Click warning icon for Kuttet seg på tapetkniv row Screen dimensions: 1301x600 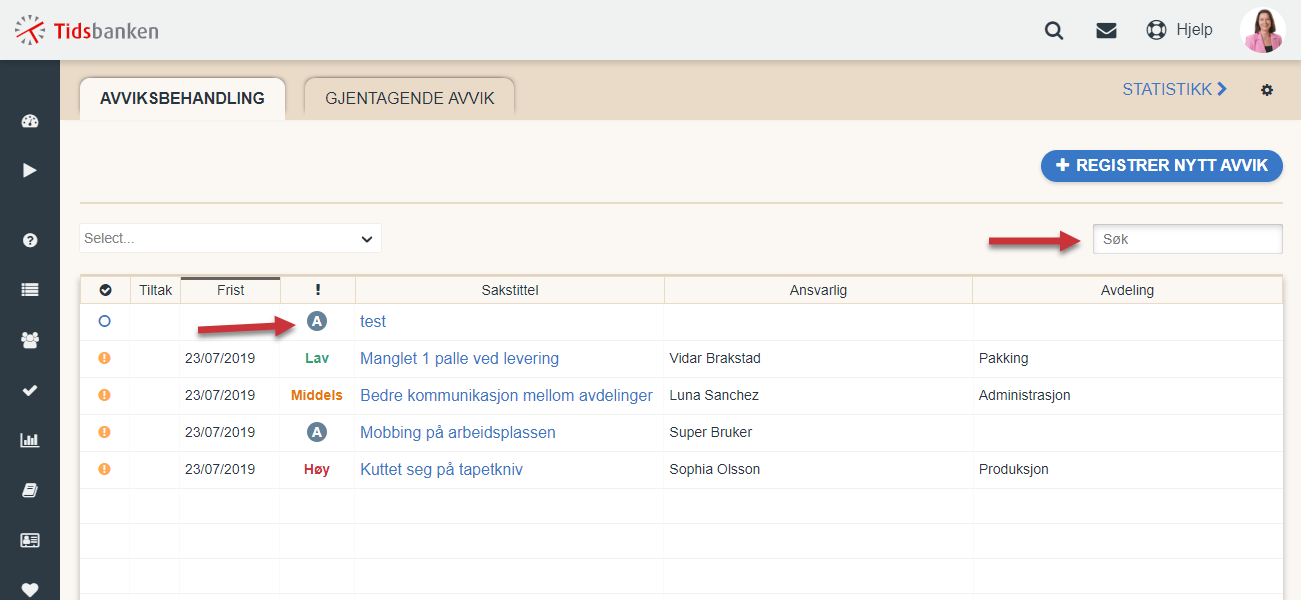pyautogui.click(x=105, y=469)
